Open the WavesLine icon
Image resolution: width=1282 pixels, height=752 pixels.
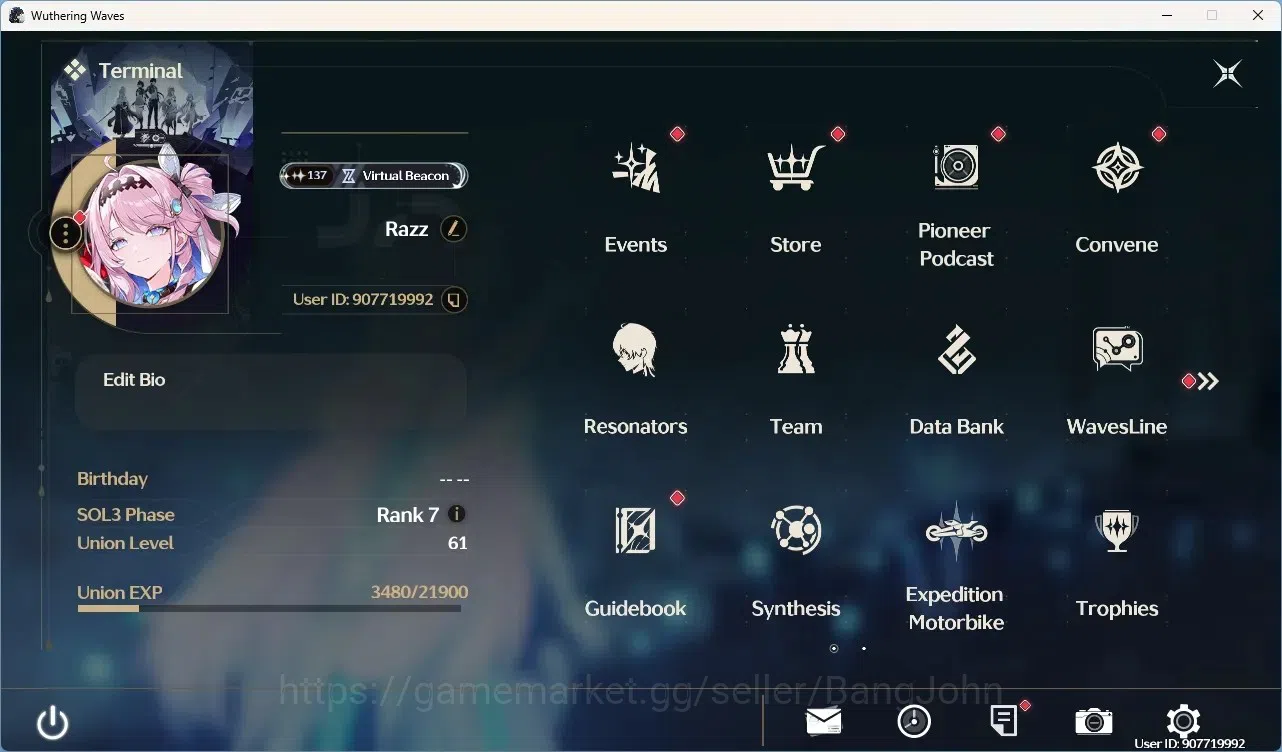(1117, 349)
